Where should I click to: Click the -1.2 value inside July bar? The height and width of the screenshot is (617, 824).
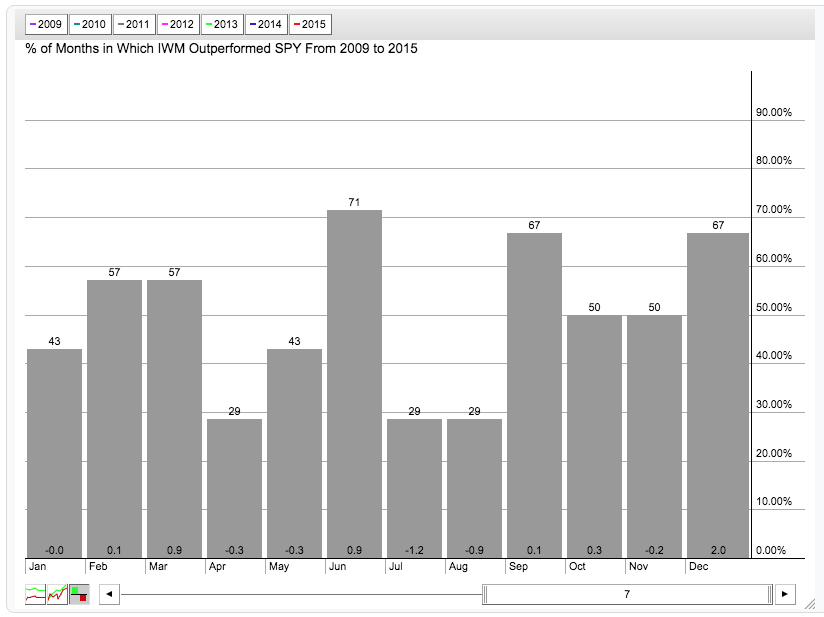point(414,550)
